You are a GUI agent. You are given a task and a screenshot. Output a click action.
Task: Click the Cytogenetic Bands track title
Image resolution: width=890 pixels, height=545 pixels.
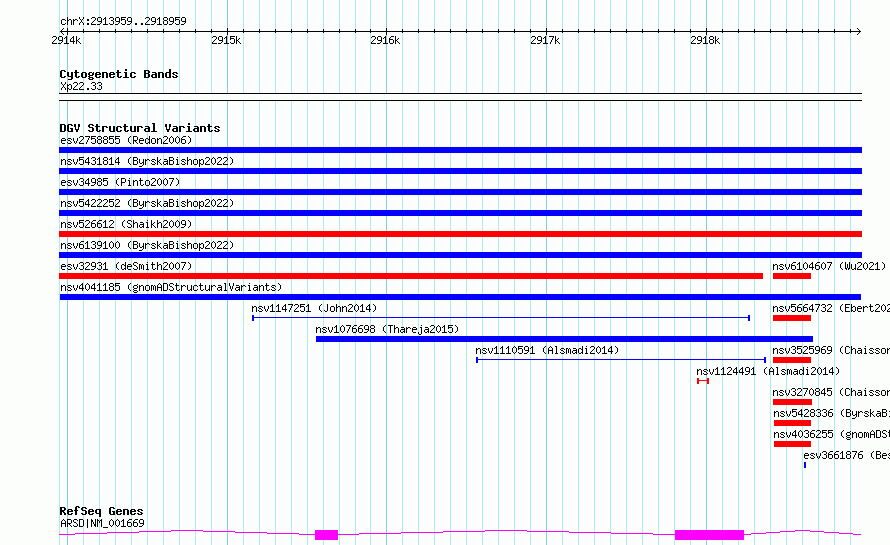pyautogui.click(x=119, y=74)
